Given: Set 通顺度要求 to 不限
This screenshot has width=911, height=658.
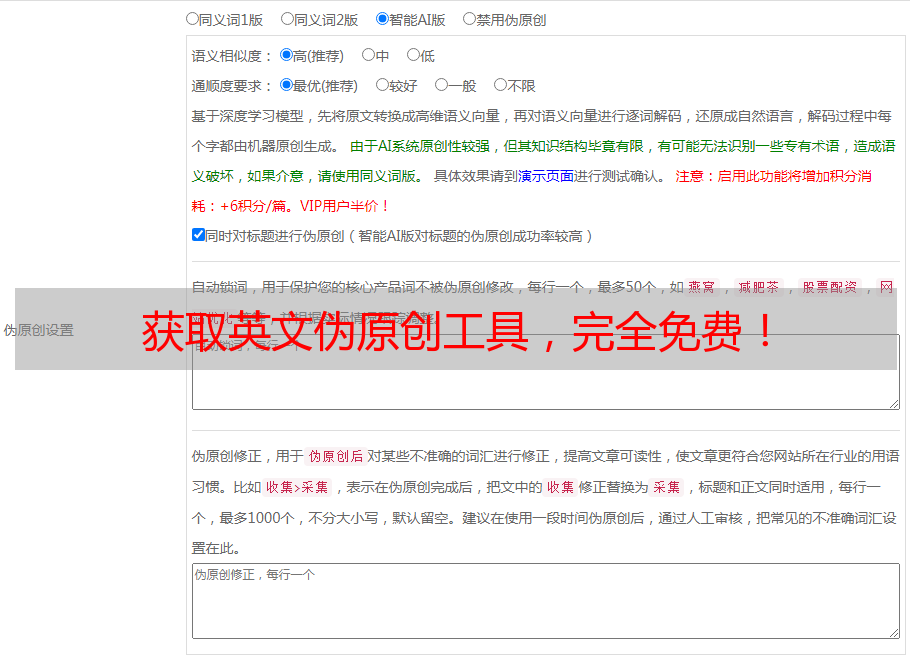Looking at the screenshot, I should 500,85.
